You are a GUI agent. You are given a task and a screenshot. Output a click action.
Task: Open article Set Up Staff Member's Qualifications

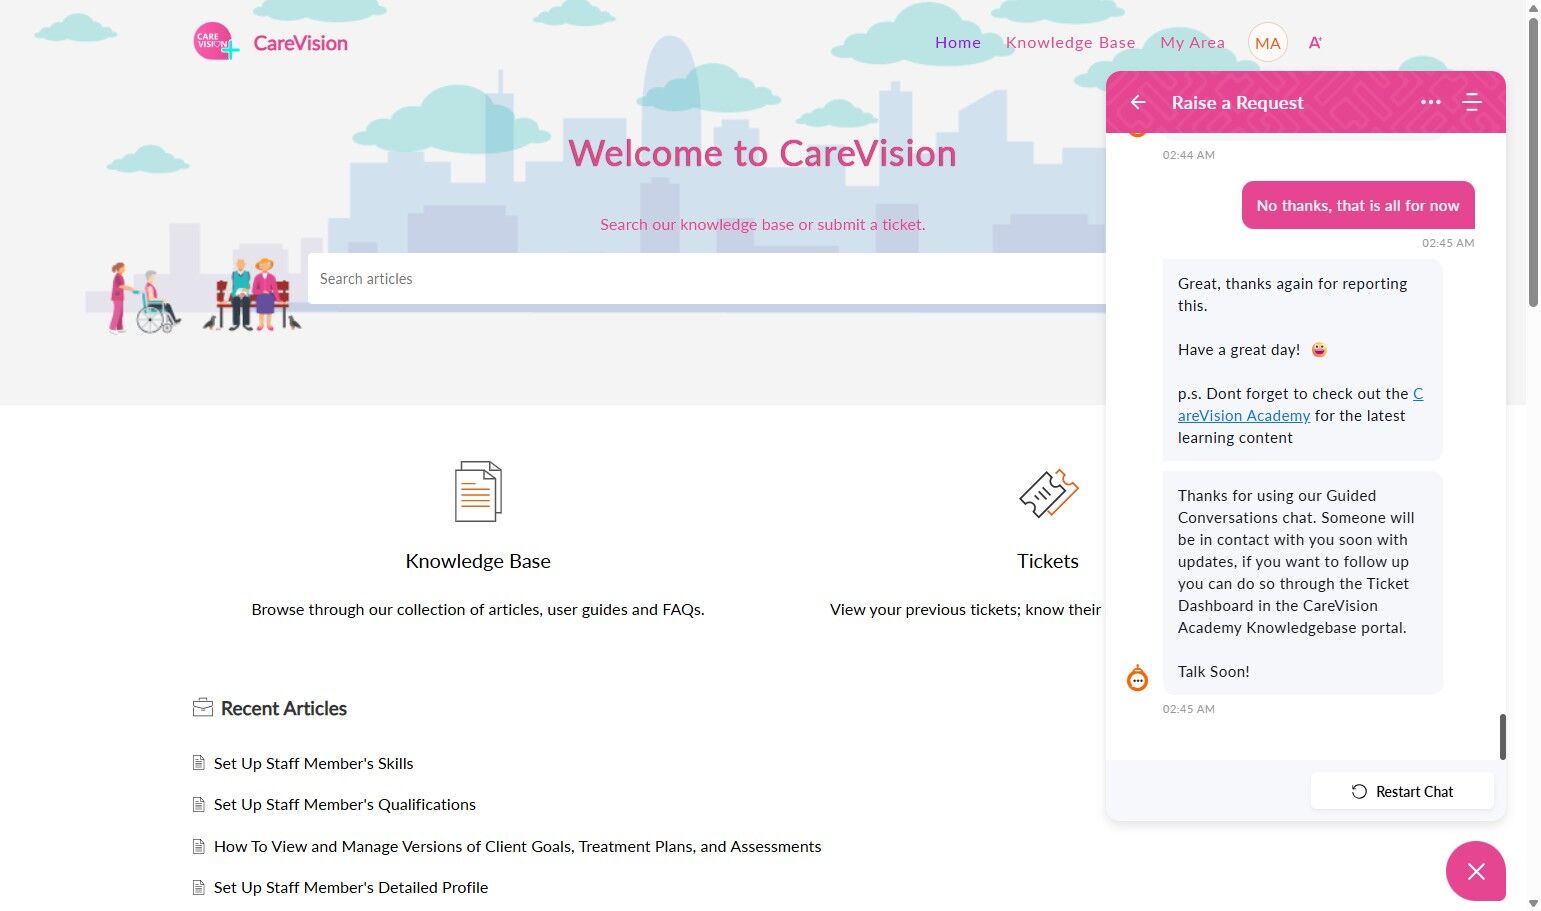(345, 804)
